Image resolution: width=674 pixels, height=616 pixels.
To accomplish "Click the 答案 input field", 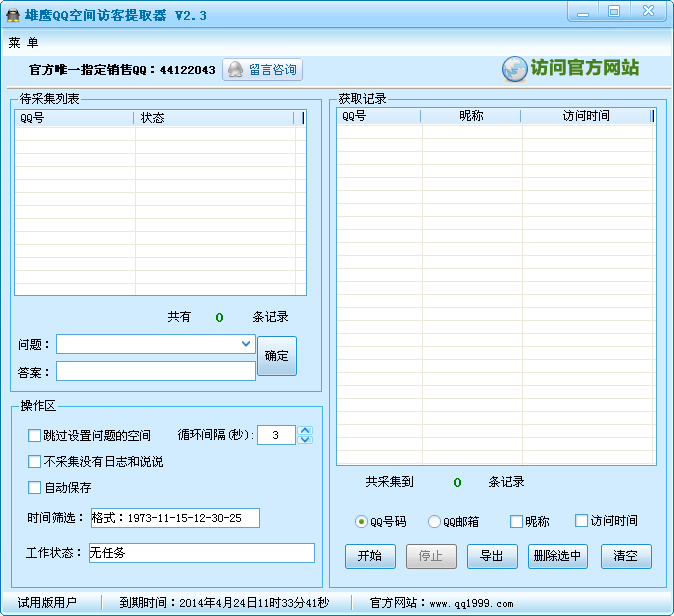I will tap(155, 371).
